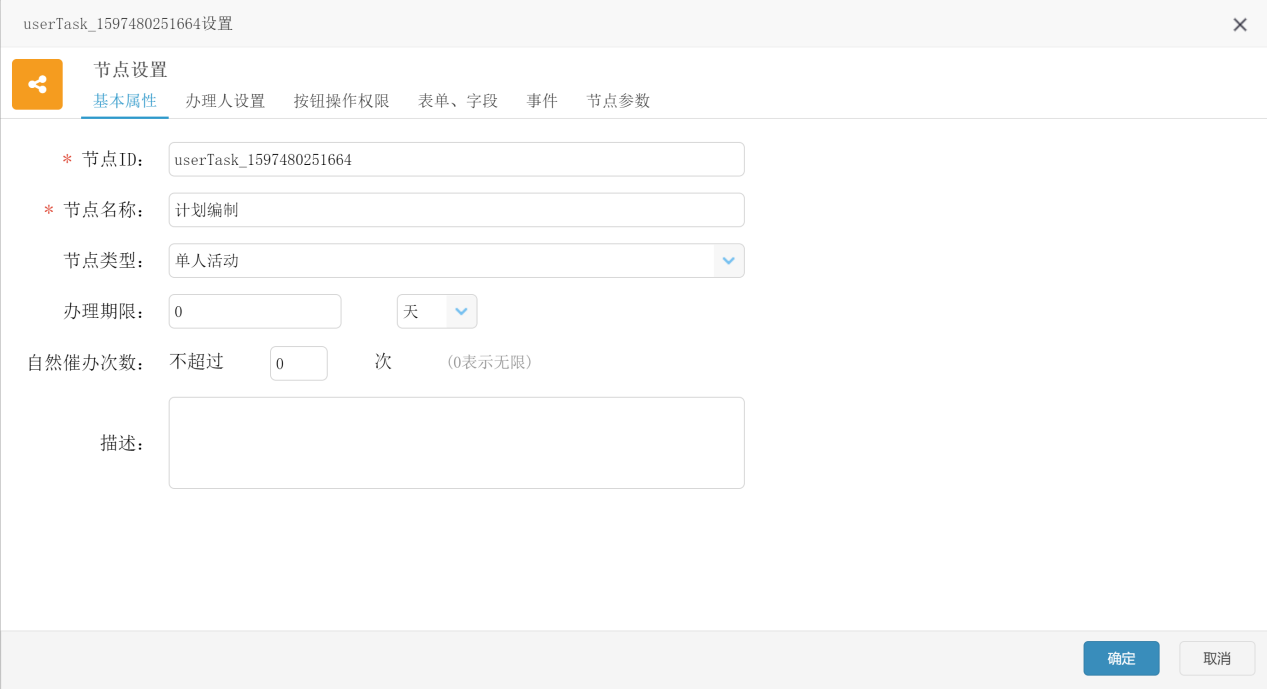Focus the 节点名称 field containing 计划编制
This screenshot has width=1267, height=689.
coord(456,210)
